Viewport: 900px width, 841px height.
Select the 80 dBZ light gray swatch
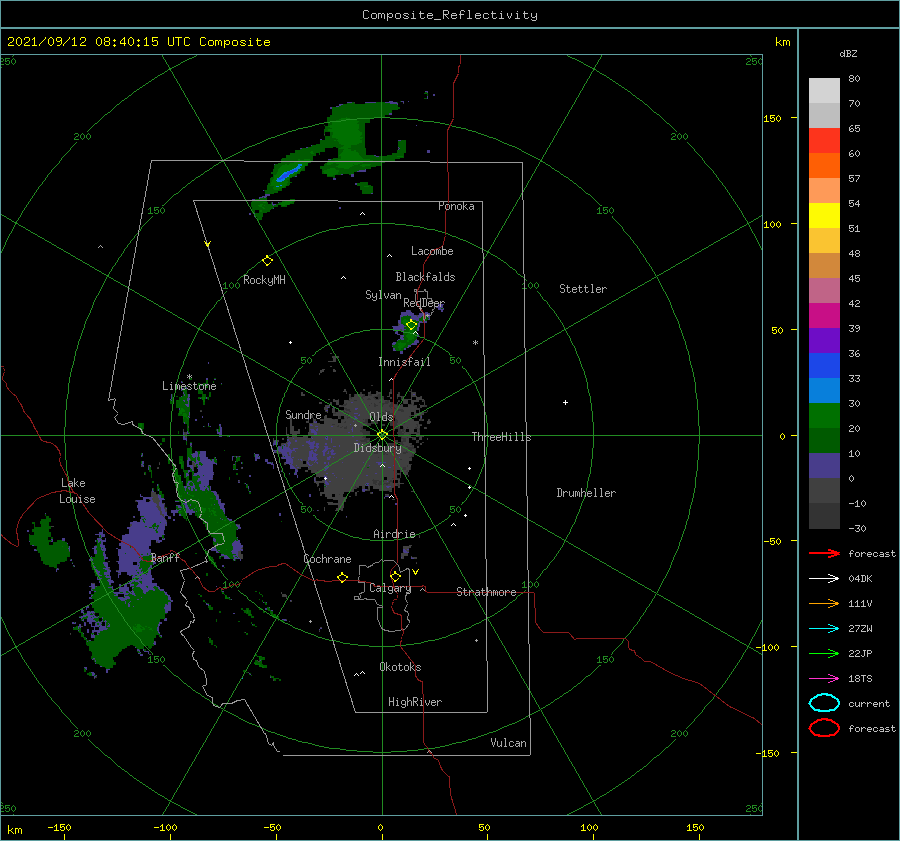click(824, 91)
